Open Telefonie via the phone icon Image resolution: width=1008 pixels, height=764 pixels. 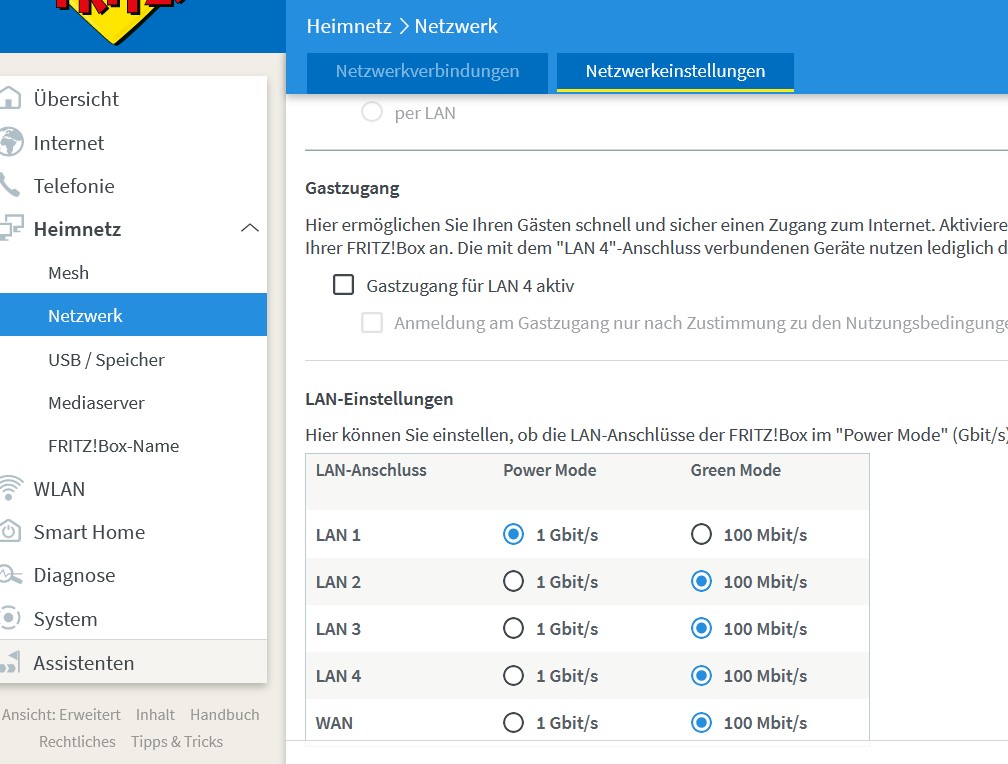[x=14, y=186]
